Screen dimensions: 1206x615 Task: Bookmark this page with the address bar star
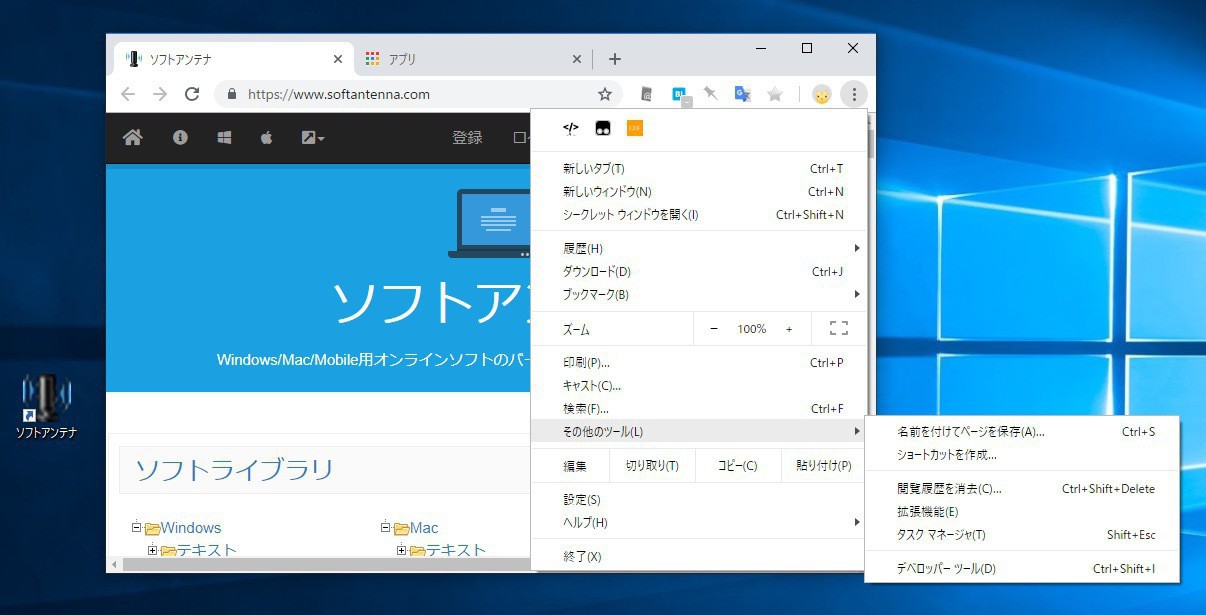click(605, 94)
